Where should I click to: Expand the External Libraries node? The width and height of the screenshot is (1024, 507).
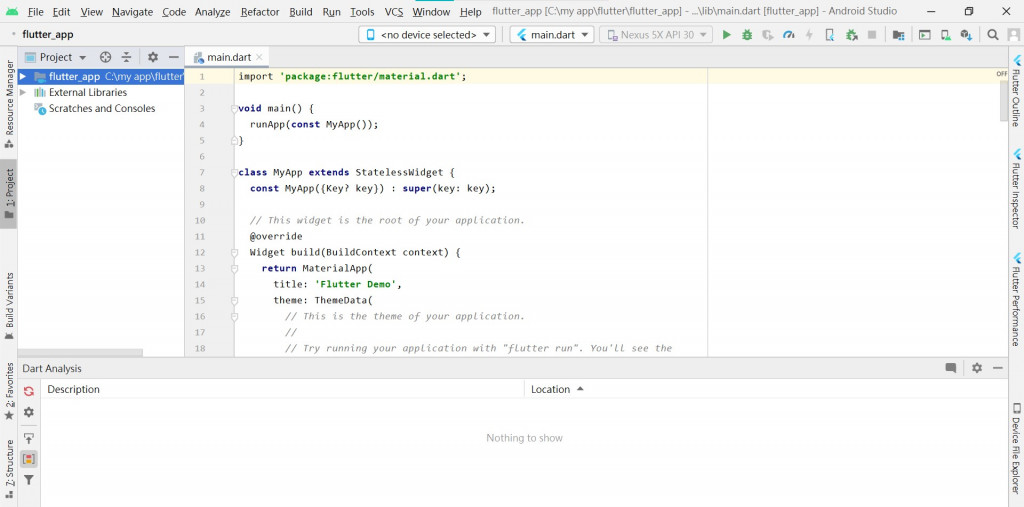point(23,92)
